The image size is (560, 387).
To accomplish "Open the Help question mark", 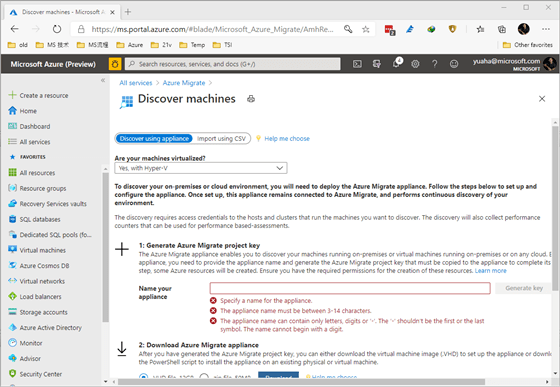I will tap(434, 64).
